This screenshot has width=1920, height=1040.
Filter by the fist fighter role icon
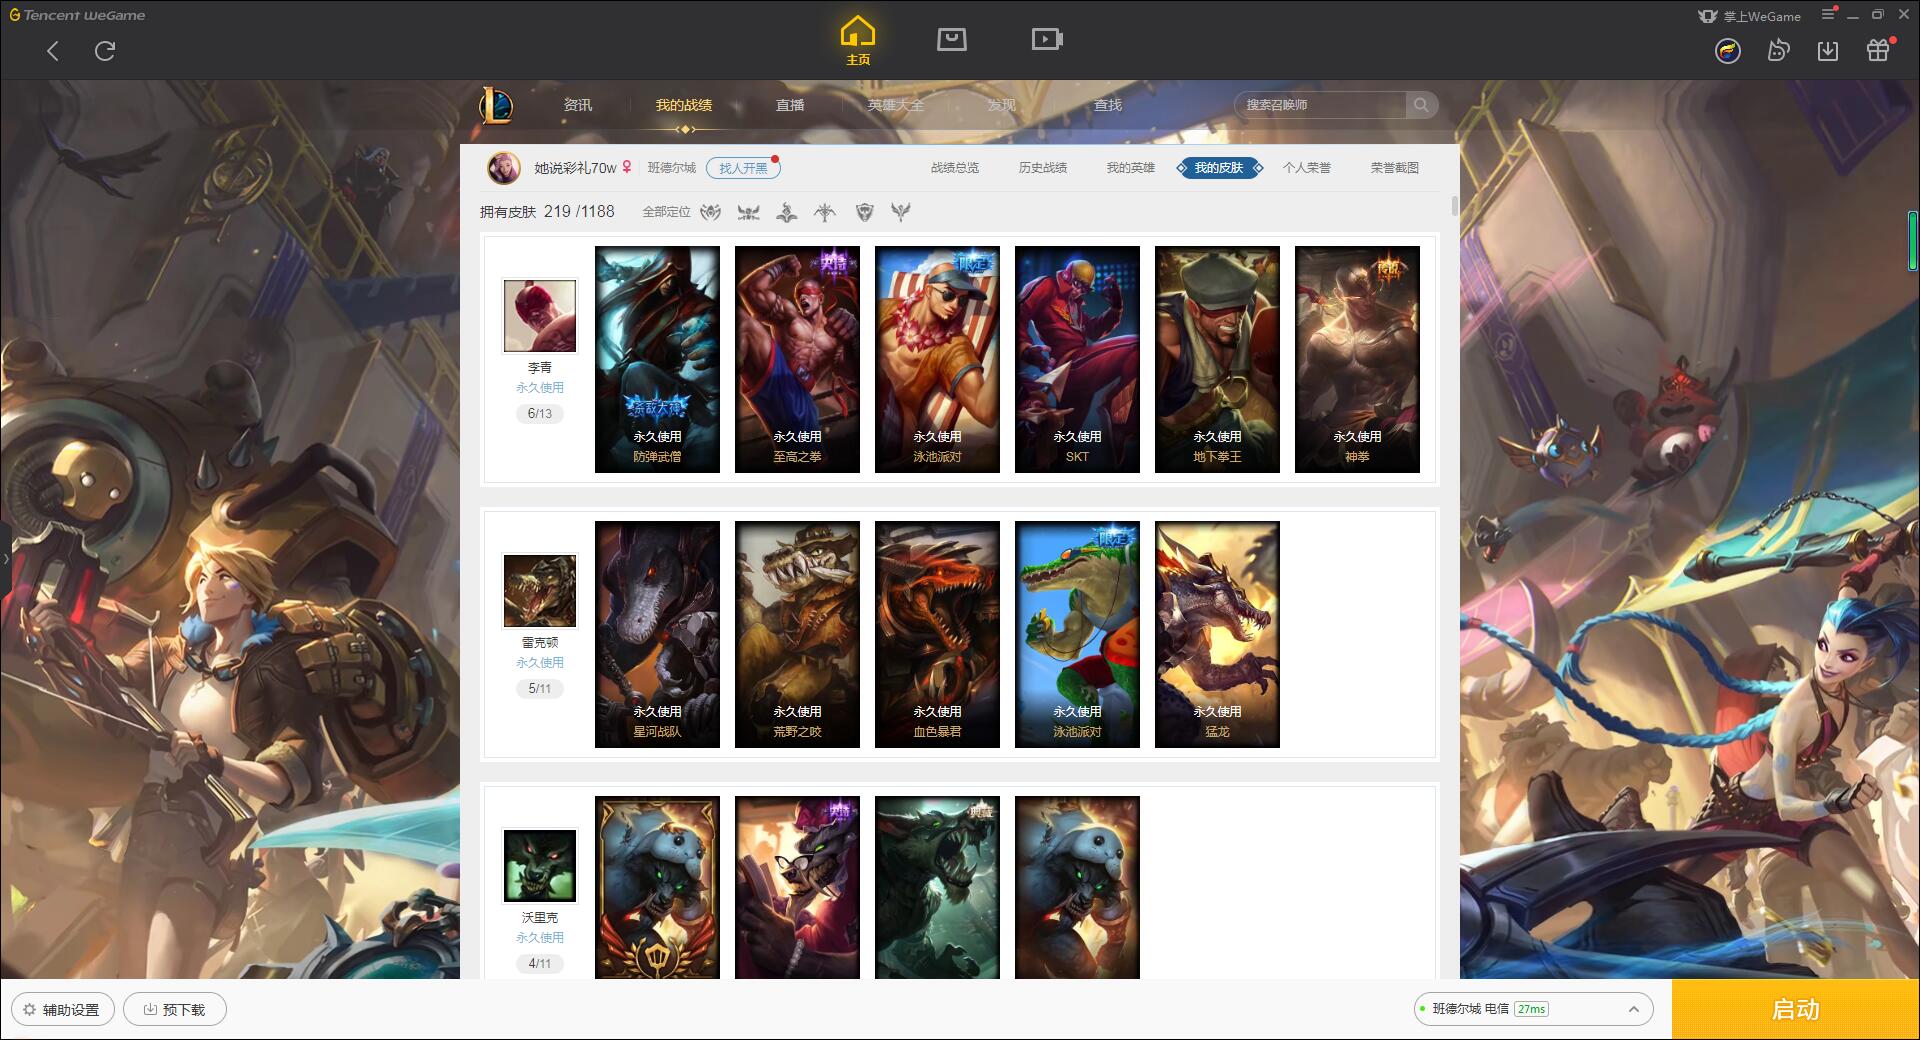tap(710, 212)
